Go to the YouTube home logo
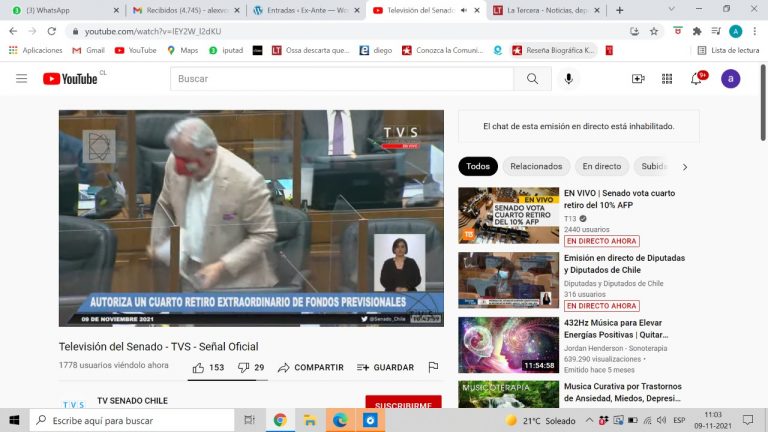The height and width of the screenshot is (432, 768). pos(70,78)
